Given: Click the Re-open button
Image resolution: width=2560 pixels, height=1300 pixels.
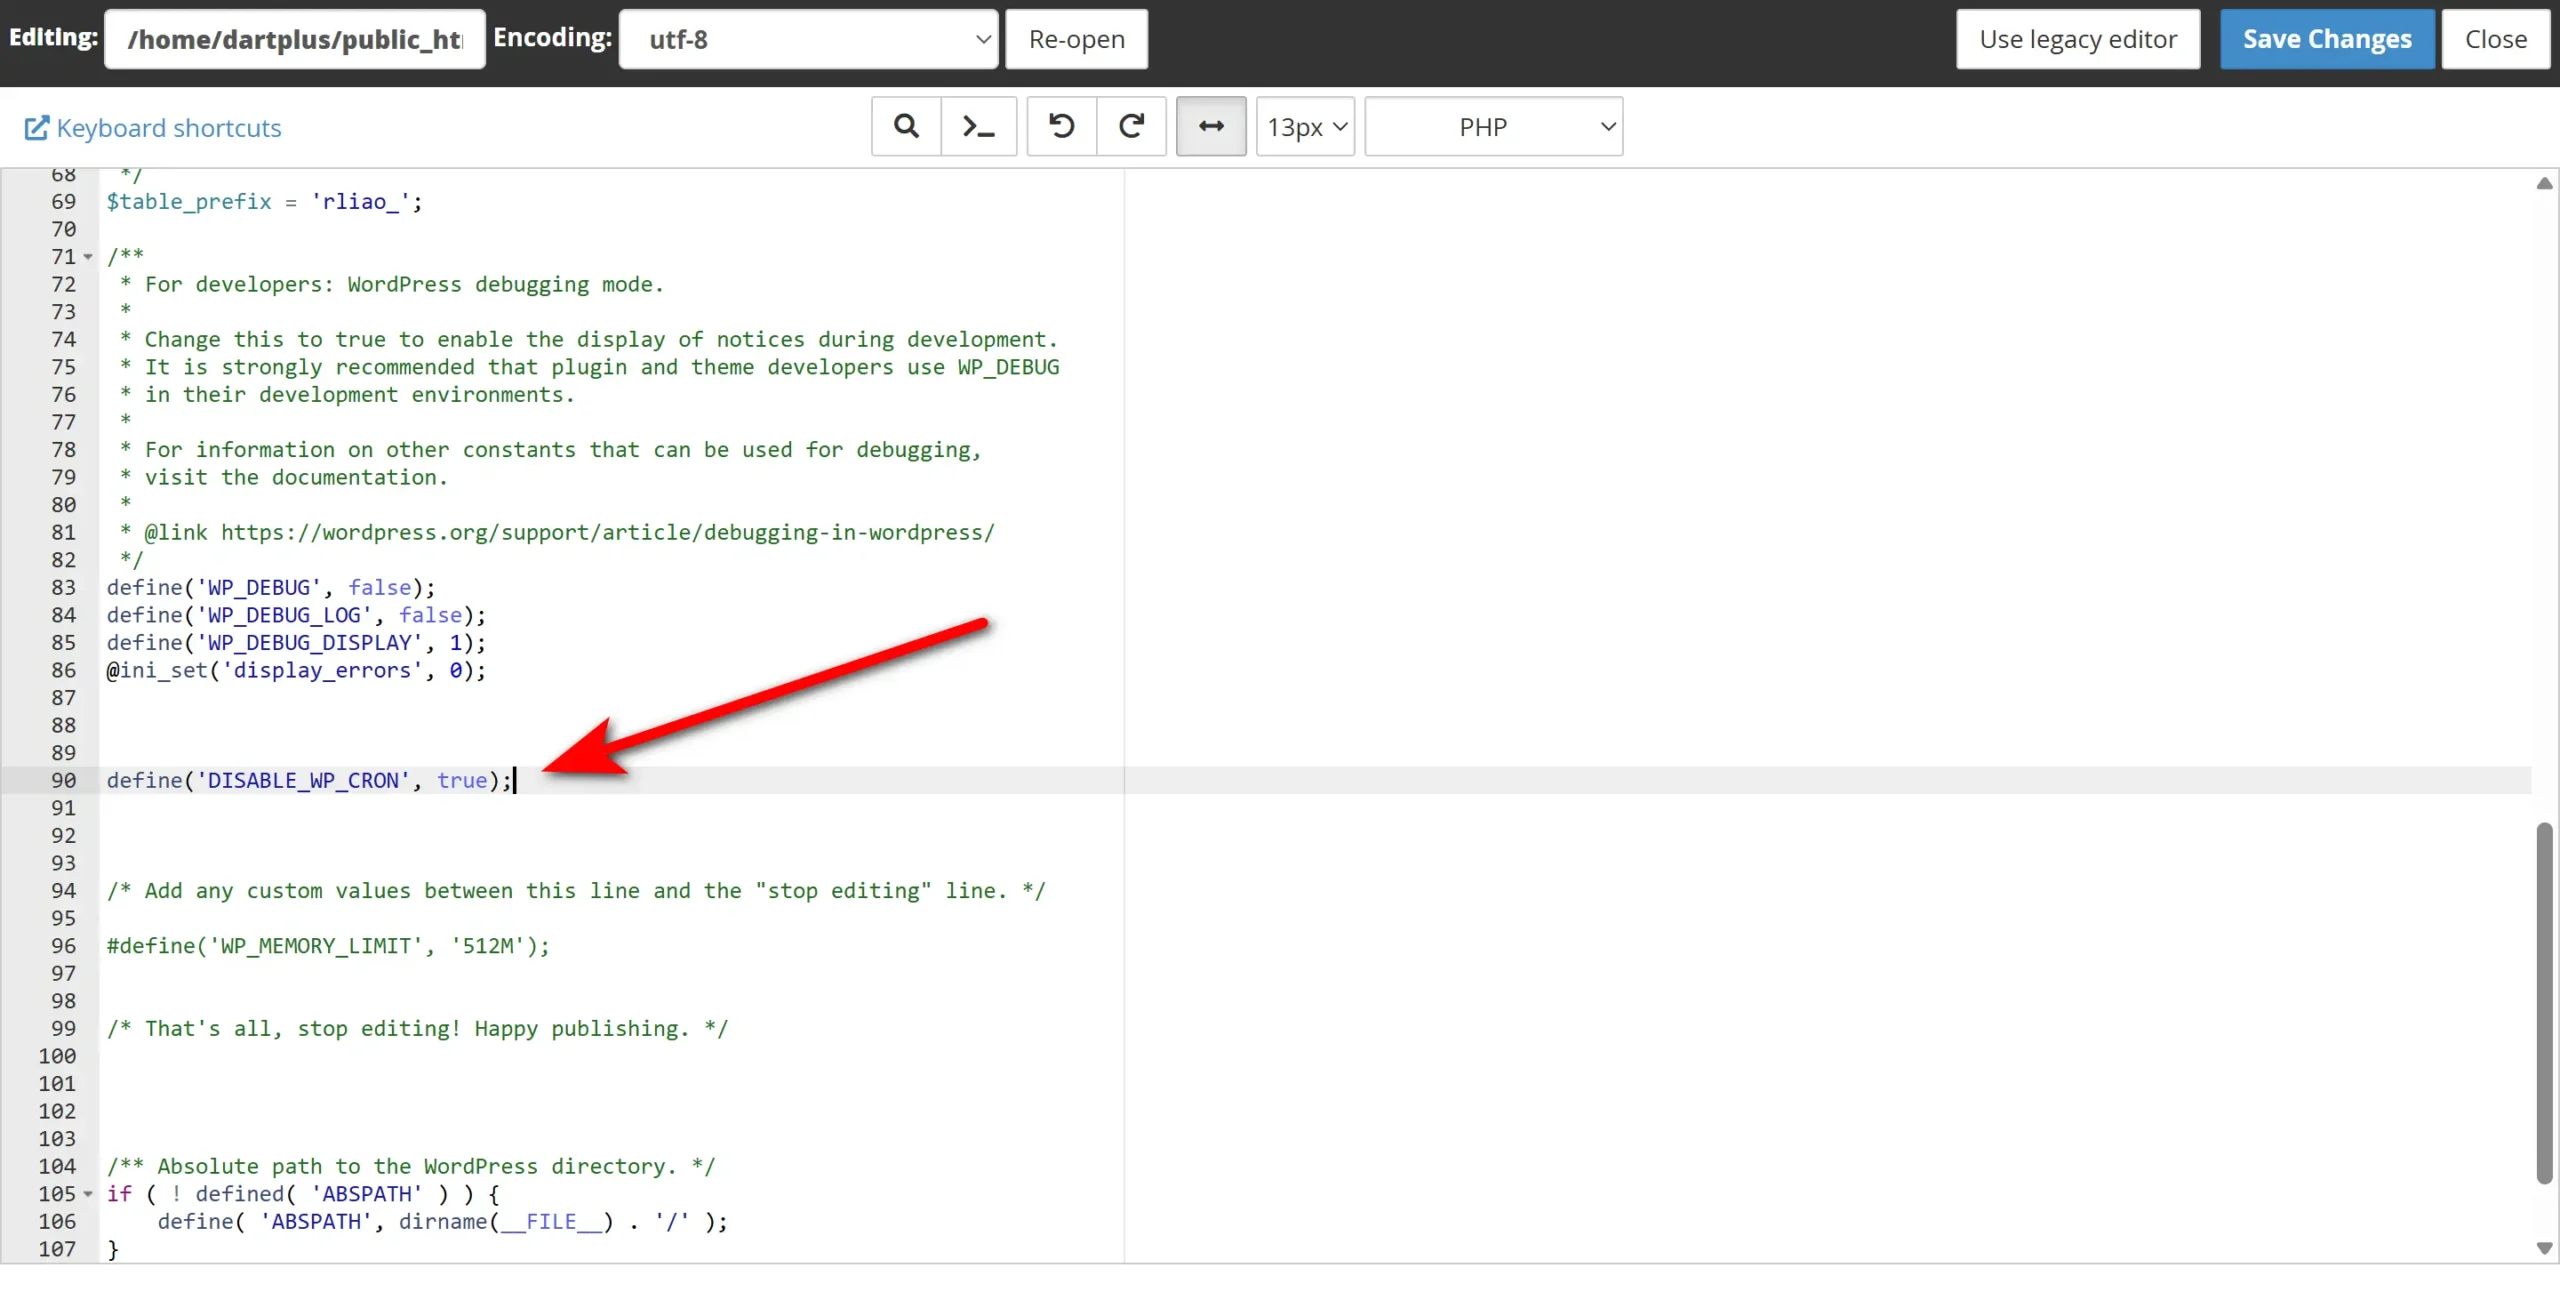Looking at the screenshot, I should click(1076, 39).
